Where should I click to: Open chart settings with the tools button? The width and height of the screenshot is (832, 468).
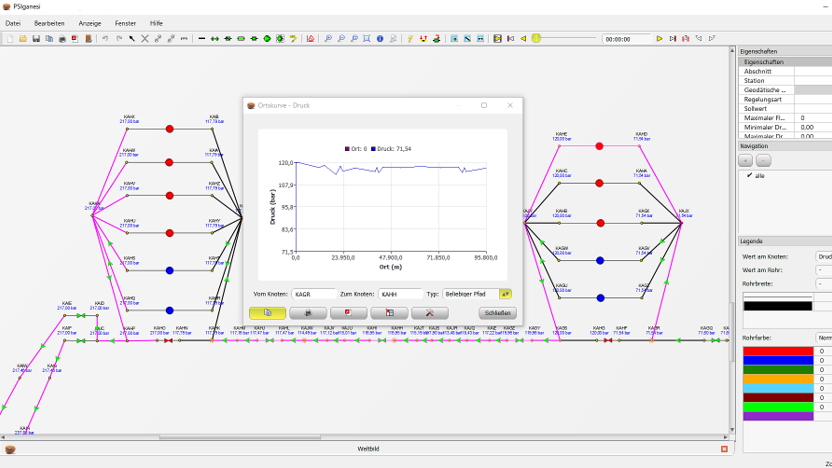point(430,313)
